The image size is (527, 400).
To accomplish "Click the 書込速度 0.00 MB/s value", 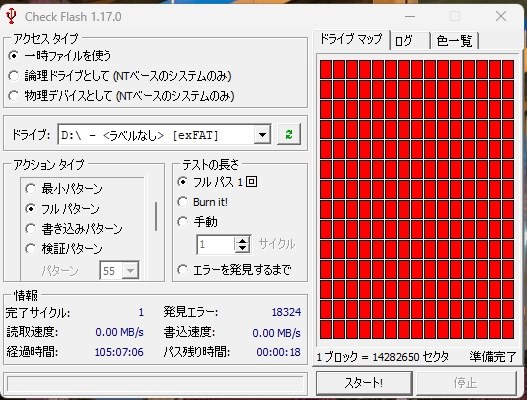I will pyautogui.click(x=277, y=333).
